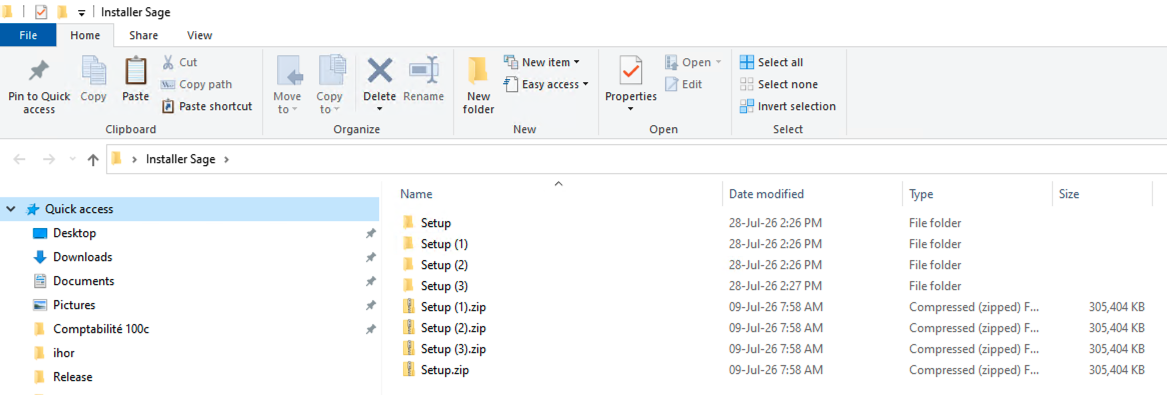Switch to the Share ribbon tab
Image resolution: width=1167 pixels, height=395 pixels.
point(143,35)
